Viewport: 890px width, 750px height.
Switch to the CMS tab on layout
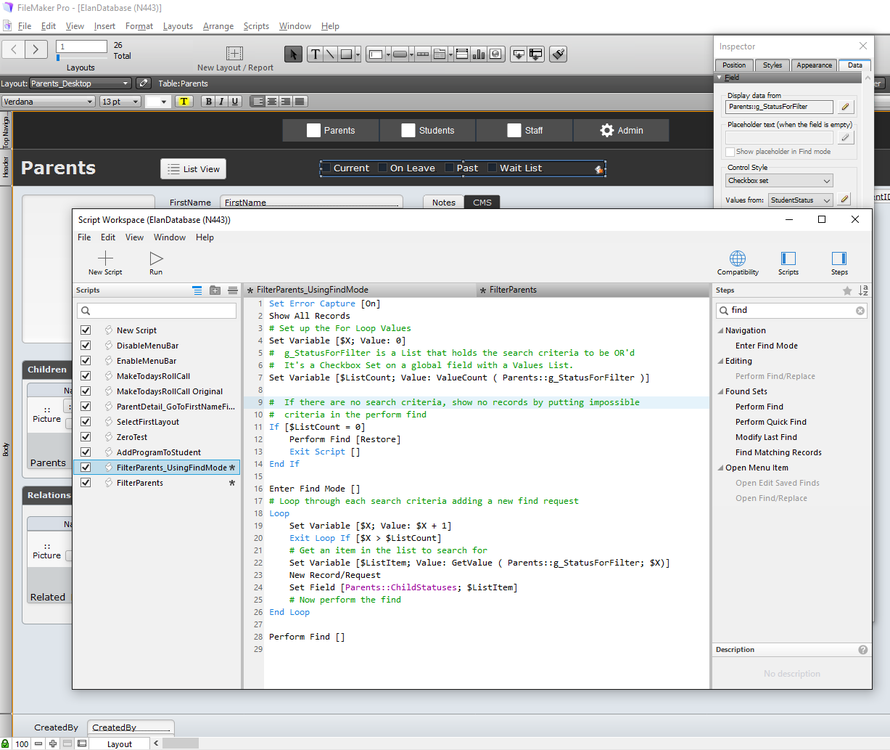click(482, 202)
